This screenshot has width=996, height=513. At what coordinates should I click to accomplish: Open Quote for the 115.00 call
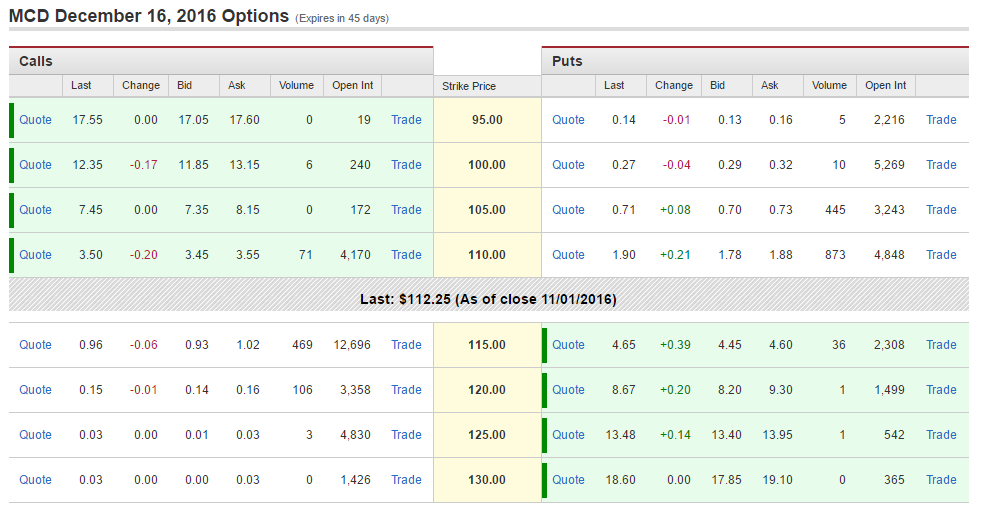tap(35, 345)
